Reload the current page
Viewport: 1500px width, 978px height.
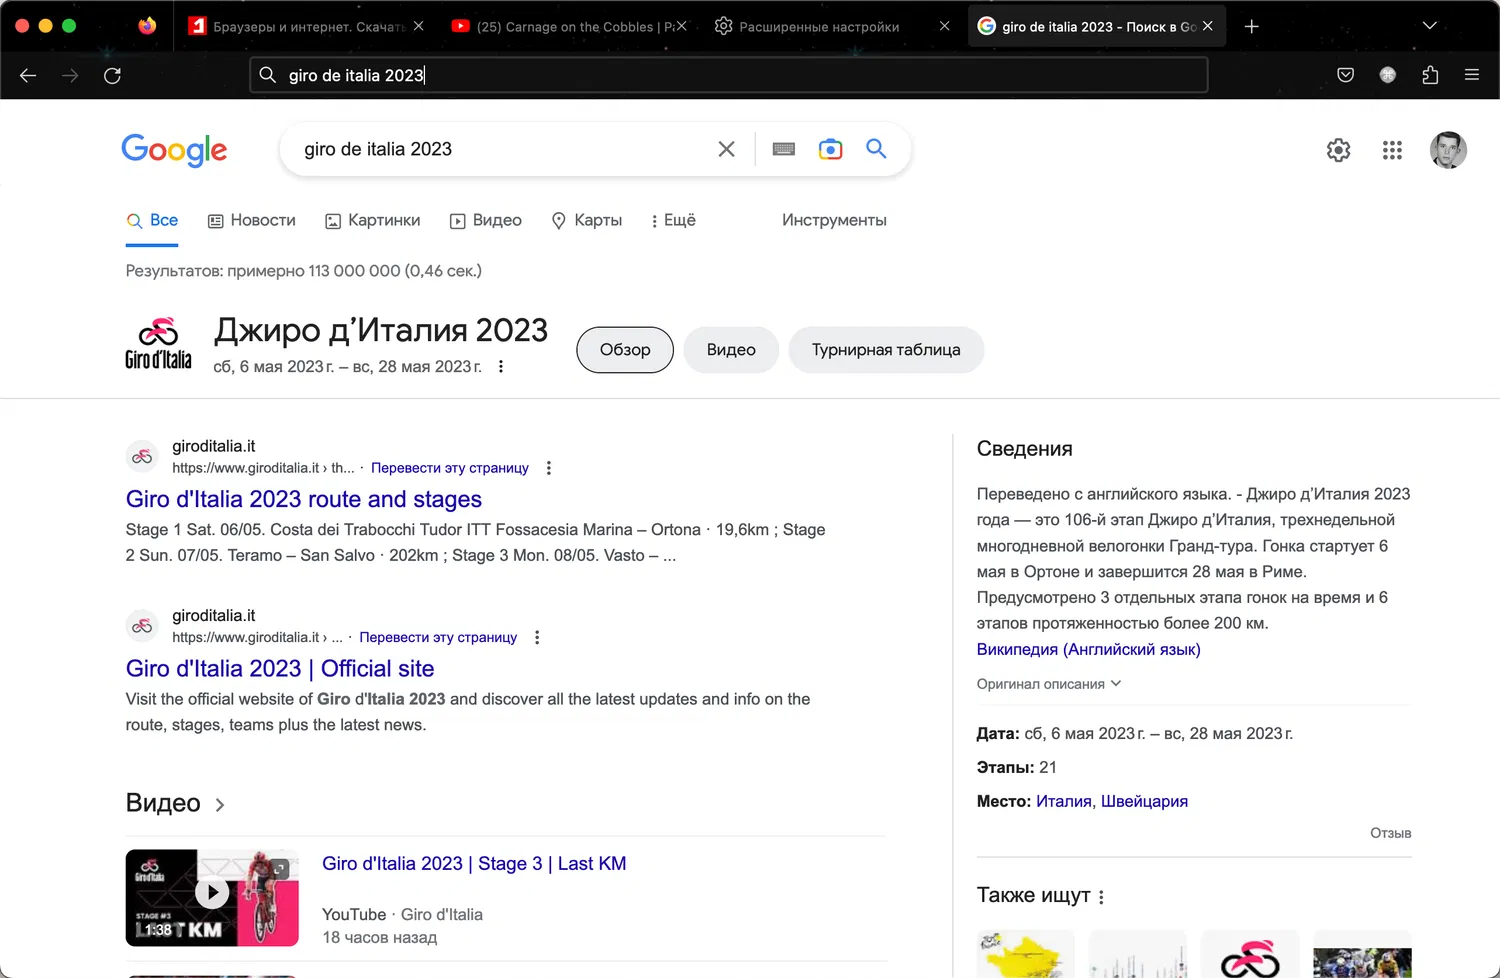(x=113, y=75)
